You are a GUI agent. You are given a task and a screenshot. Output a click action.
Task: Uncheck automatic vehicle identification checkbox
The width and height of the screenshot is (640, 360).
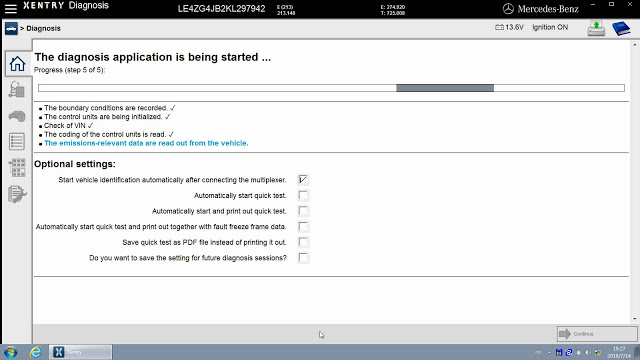point(303,180)
